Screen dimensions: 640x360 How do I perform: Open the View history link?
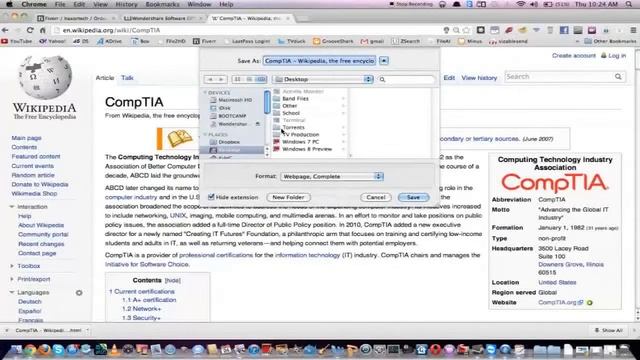tap(479, 78)
